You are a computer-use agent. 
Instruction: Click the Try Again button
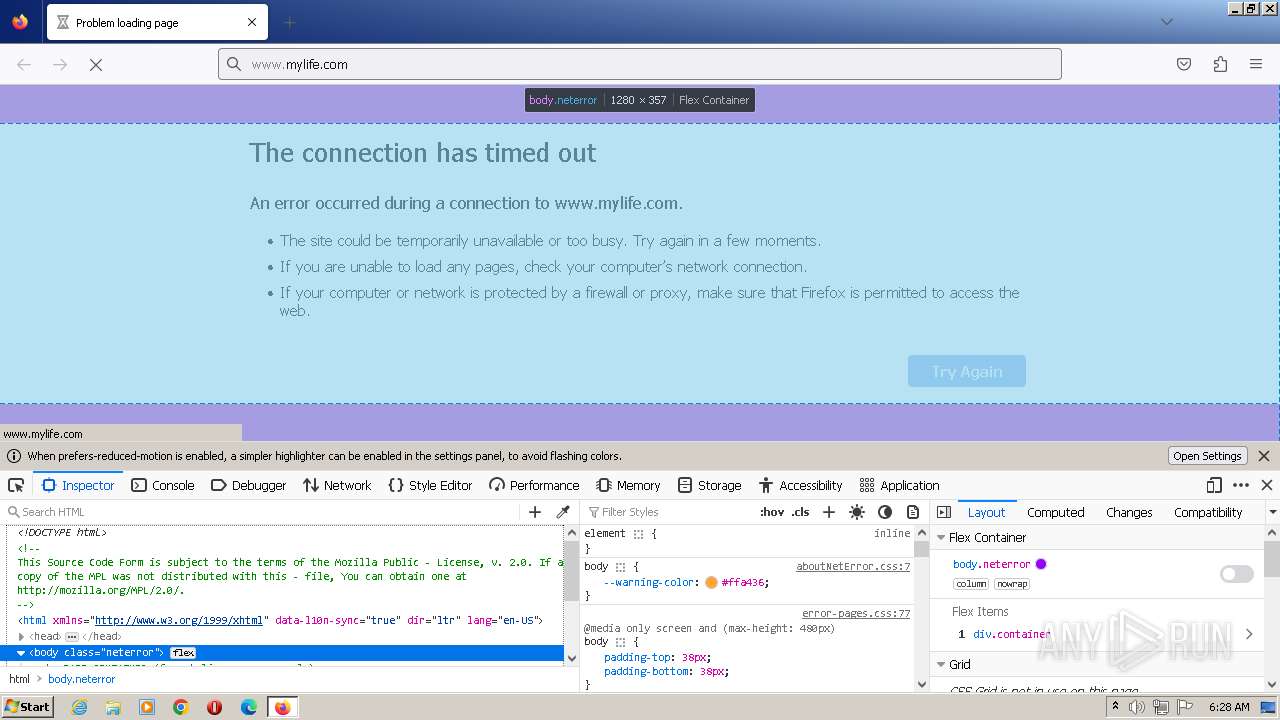point(967,371)
